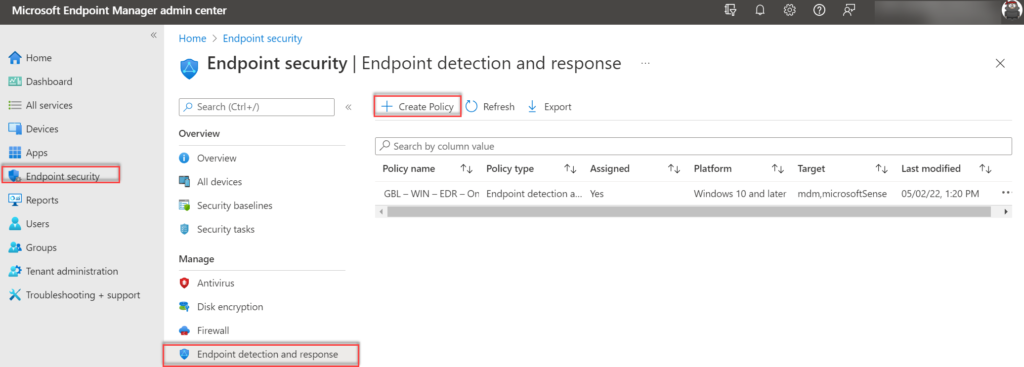Sort by Platform column
The image size is (1024, 367).
(x=778, y=169)
